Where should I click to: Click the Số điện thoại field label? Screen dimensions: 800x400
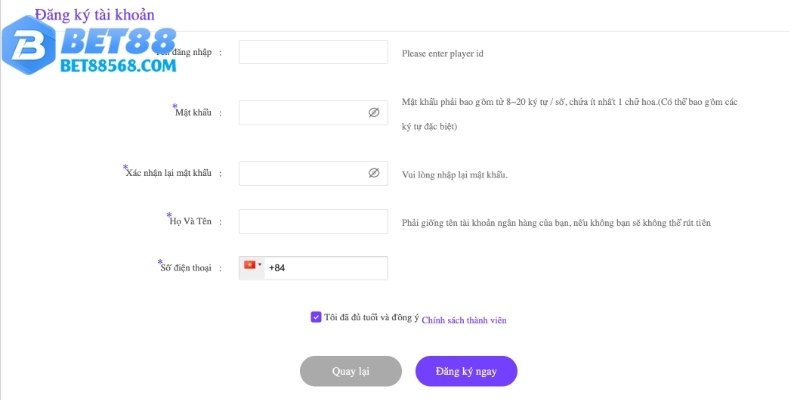(x=186, y=268)
